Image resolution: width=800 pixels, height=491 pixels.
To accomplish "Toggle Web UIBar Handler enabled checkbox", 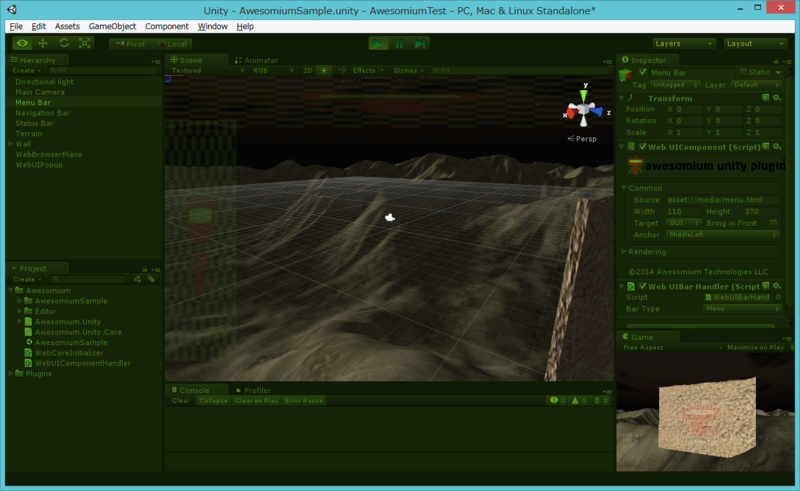I will (x=642, y=286).
